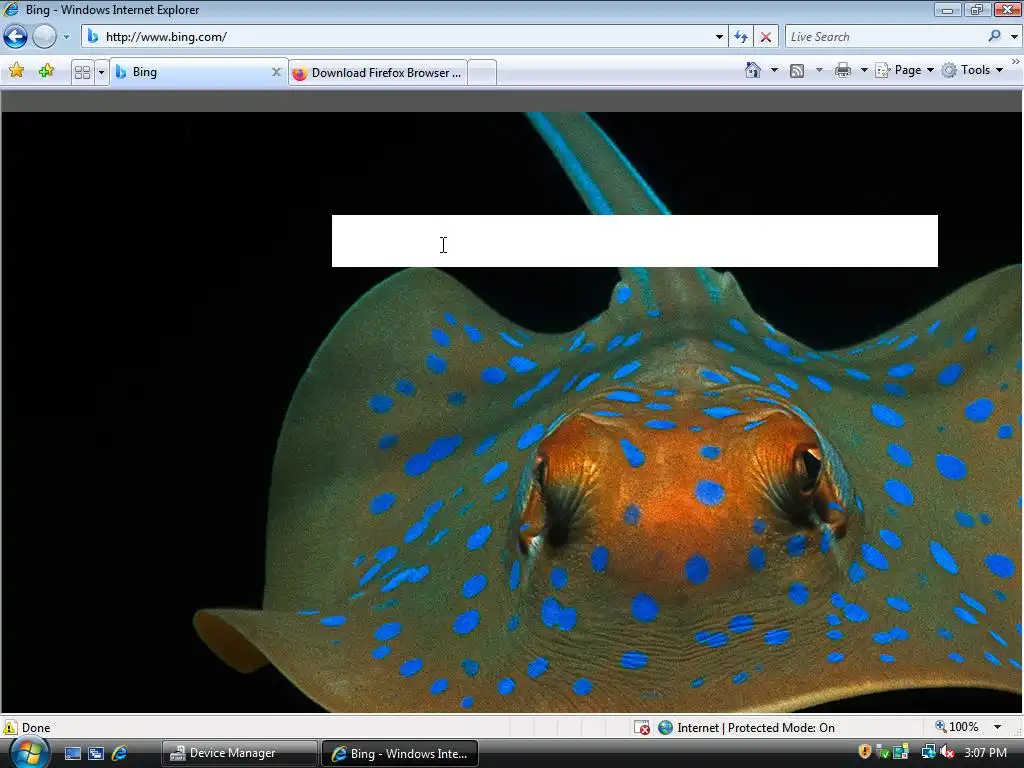This screenshot has height=768, width=1024.
Task: Go back with the Back arrow button
Action: 16,37
